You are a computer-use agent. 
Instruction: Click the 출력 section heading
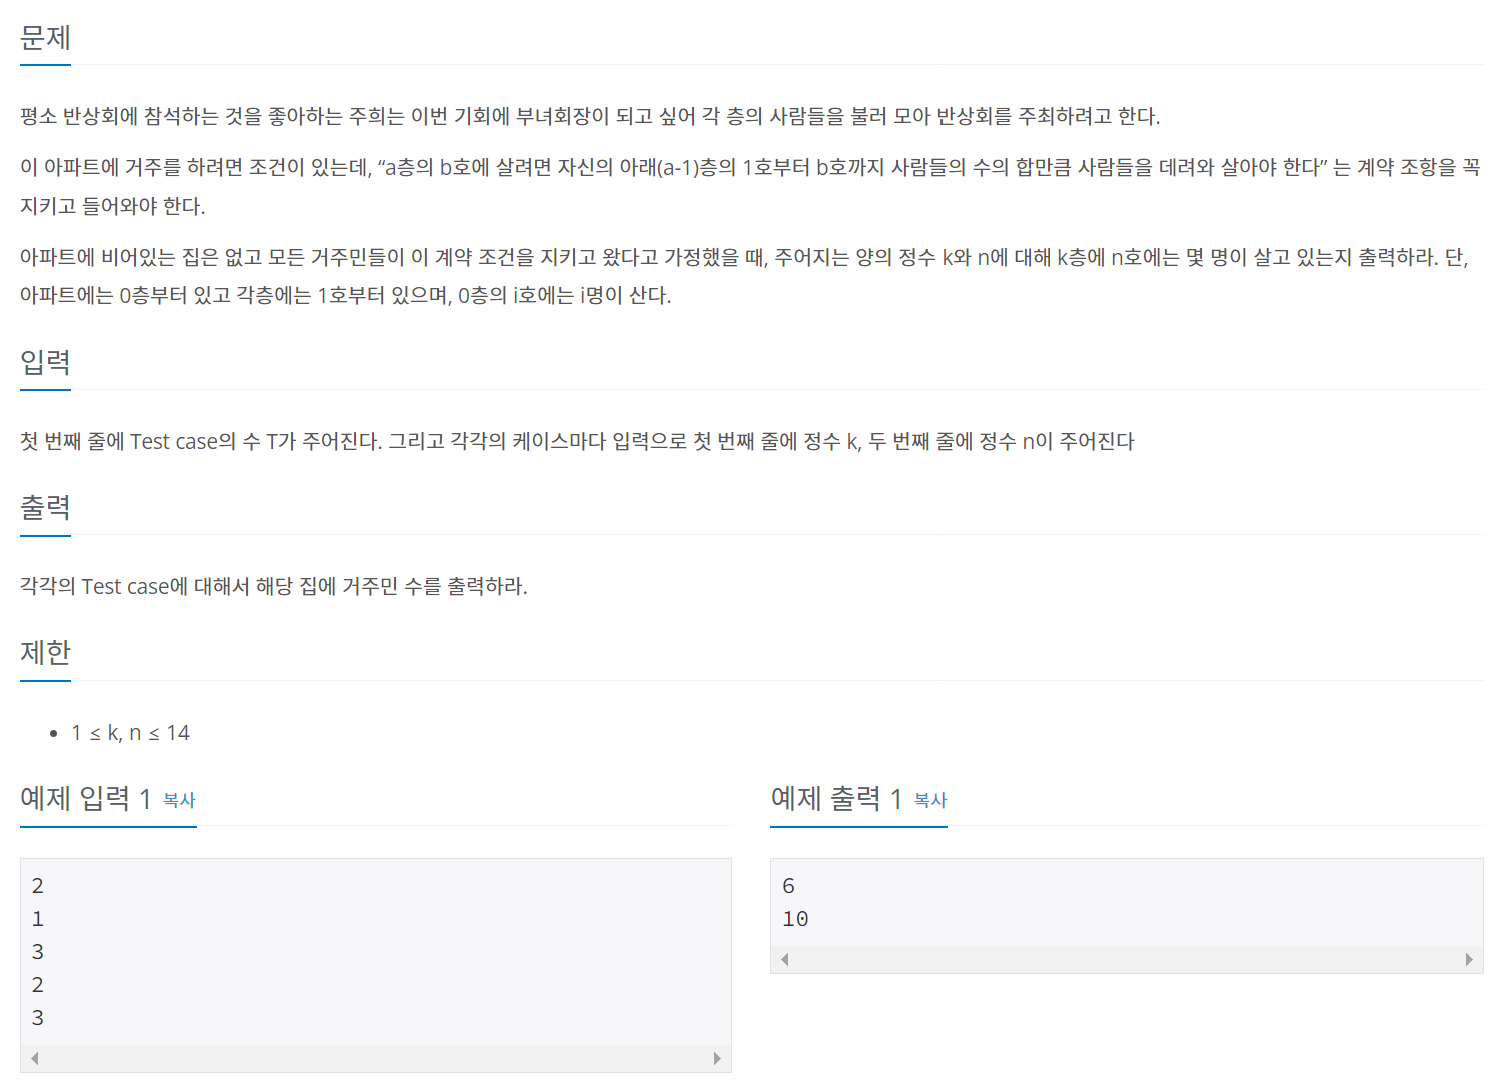(x=46, y=507)
